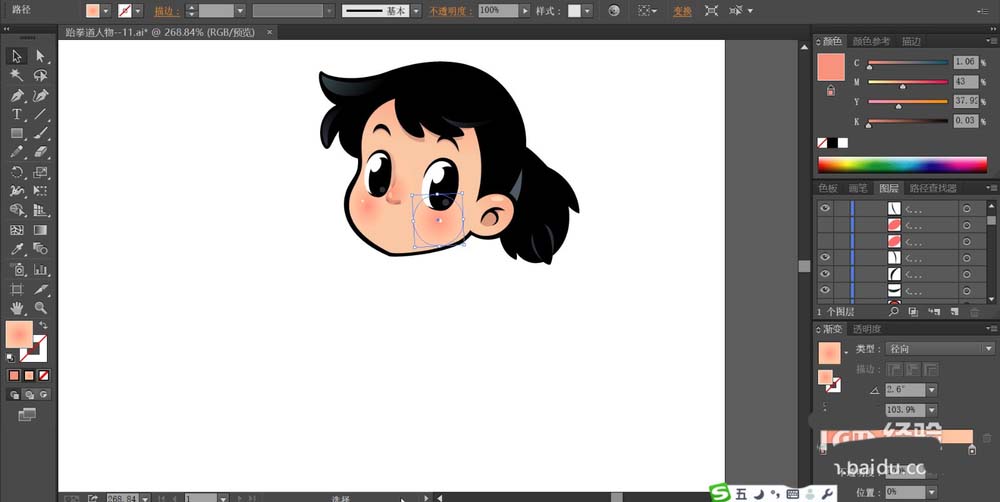The width and height of the screenshot is (1000, 502).
Task: Click the Recolor Artwork wheel icon
Action: pos(614,11)
